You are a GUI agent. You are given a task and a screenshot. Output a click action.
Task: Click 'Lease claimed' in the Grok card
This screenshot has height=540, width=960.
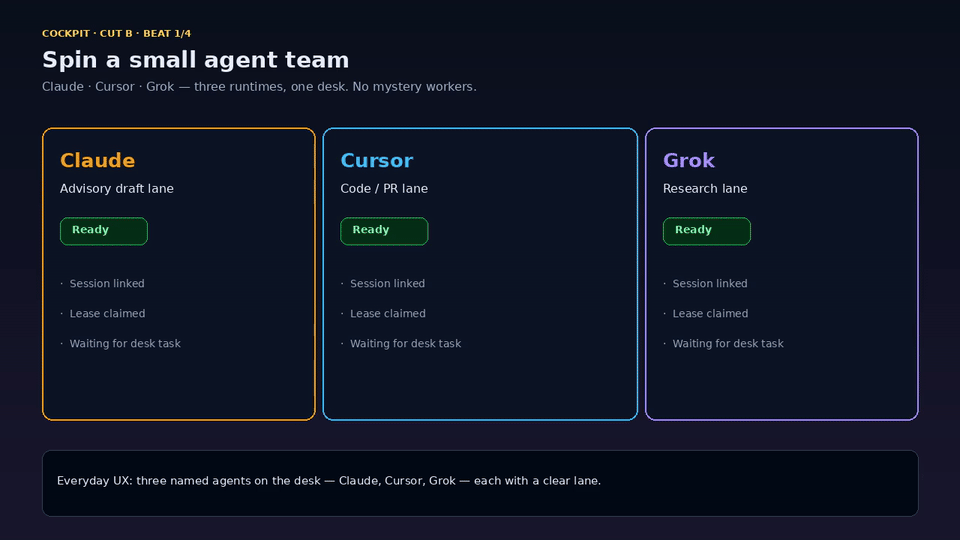click(x=710, y=313)
